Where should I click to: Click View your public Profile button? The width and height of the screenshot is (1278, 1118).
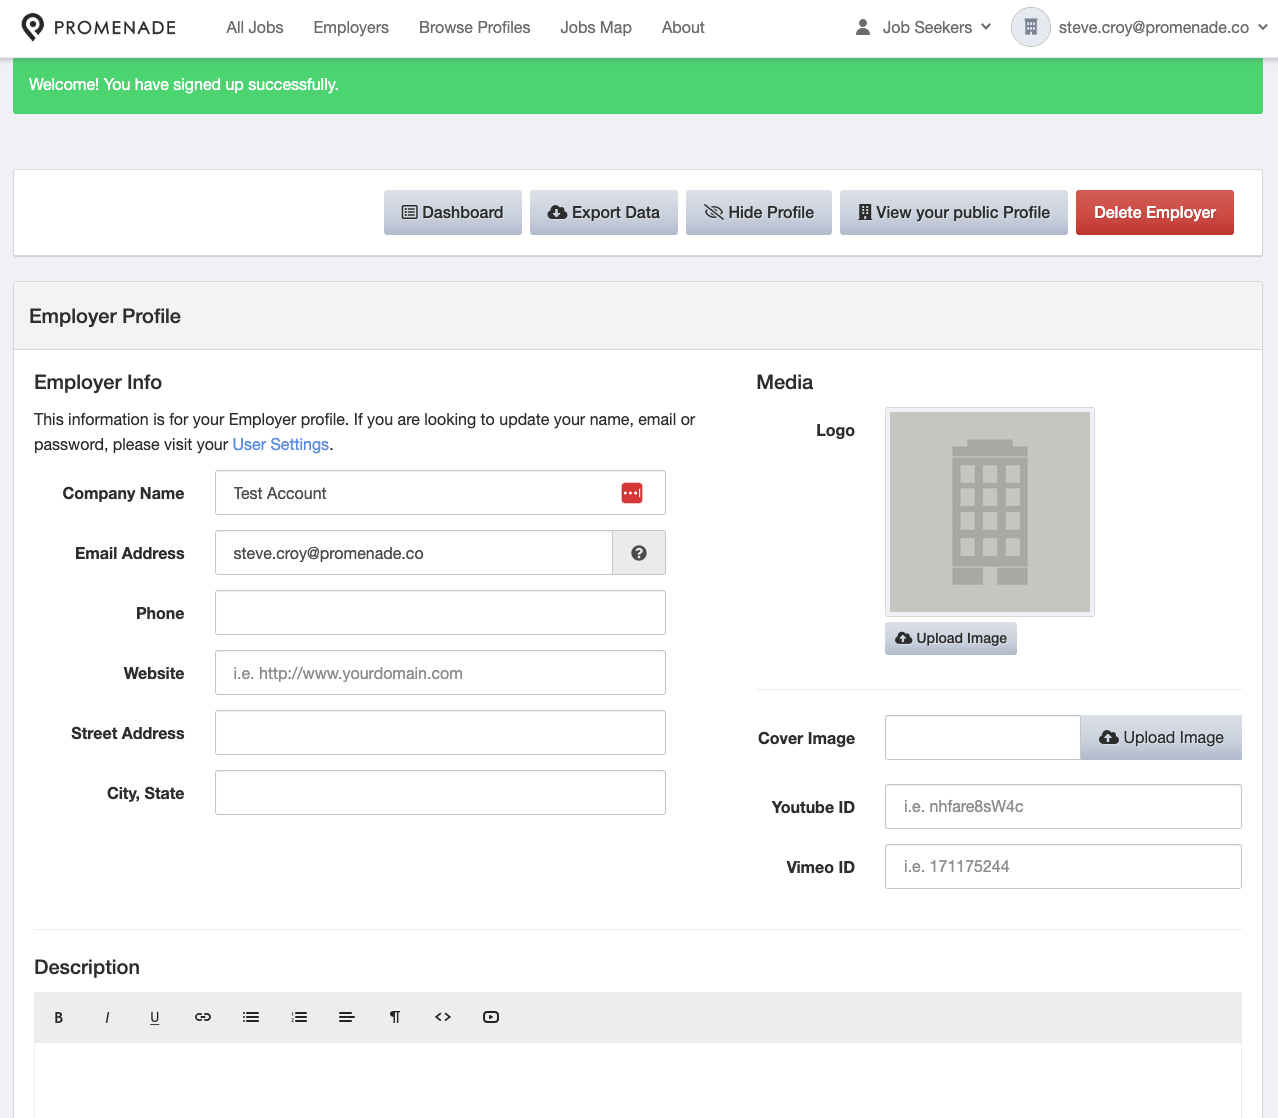954,212
